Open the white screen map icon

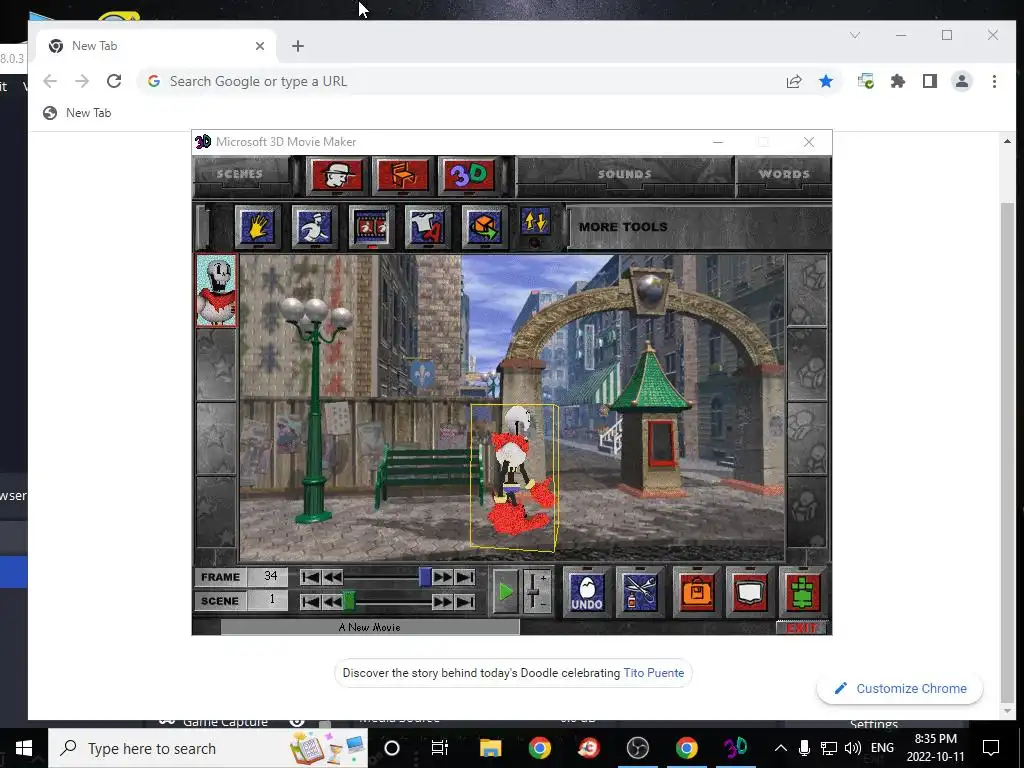pyautogui.click(x=750, y=592)
